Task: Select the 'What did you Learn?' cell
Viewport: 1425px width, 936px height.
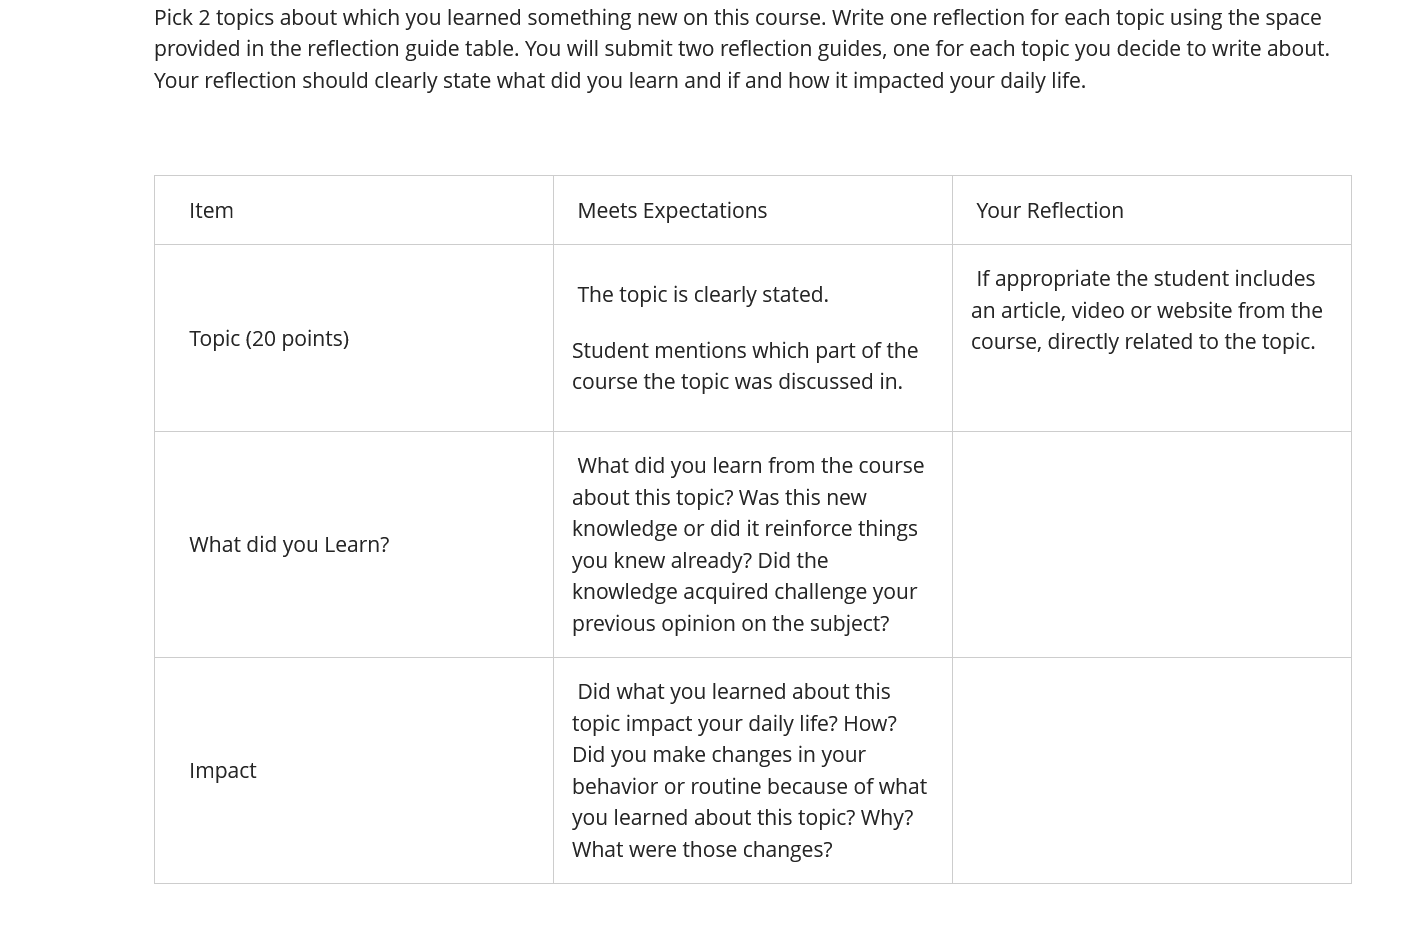Action: pos(353,544)
